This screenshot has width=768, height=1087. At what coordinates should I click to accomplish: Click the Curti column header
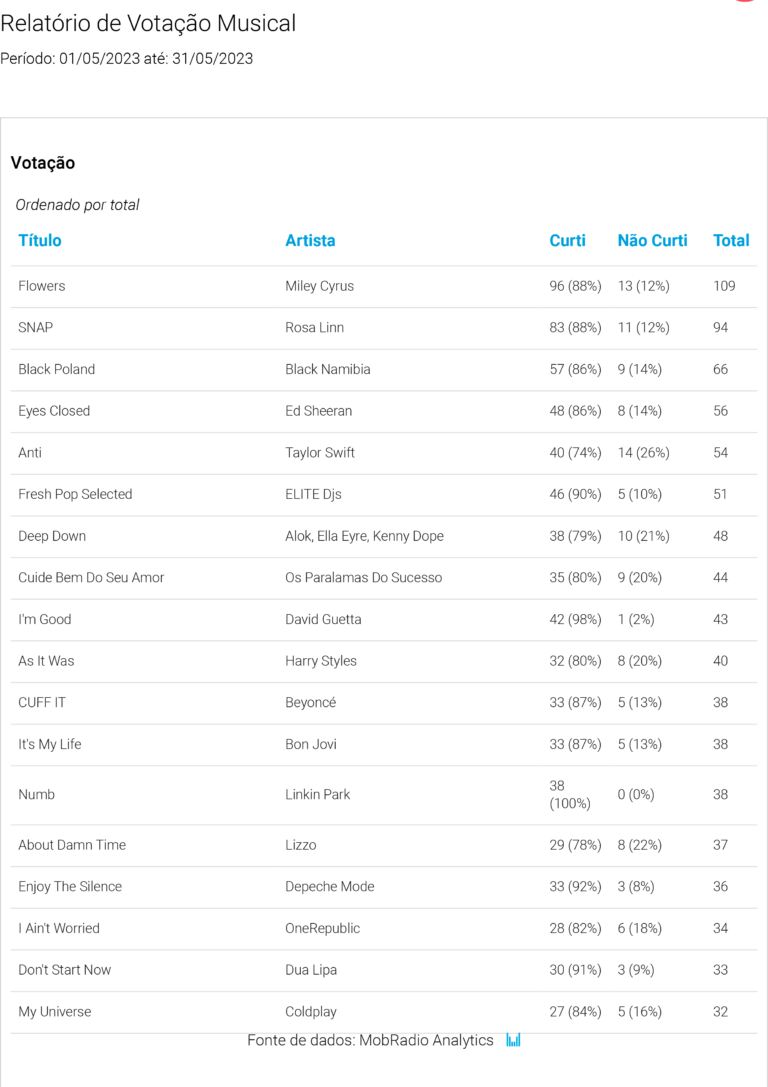[567, 240]
